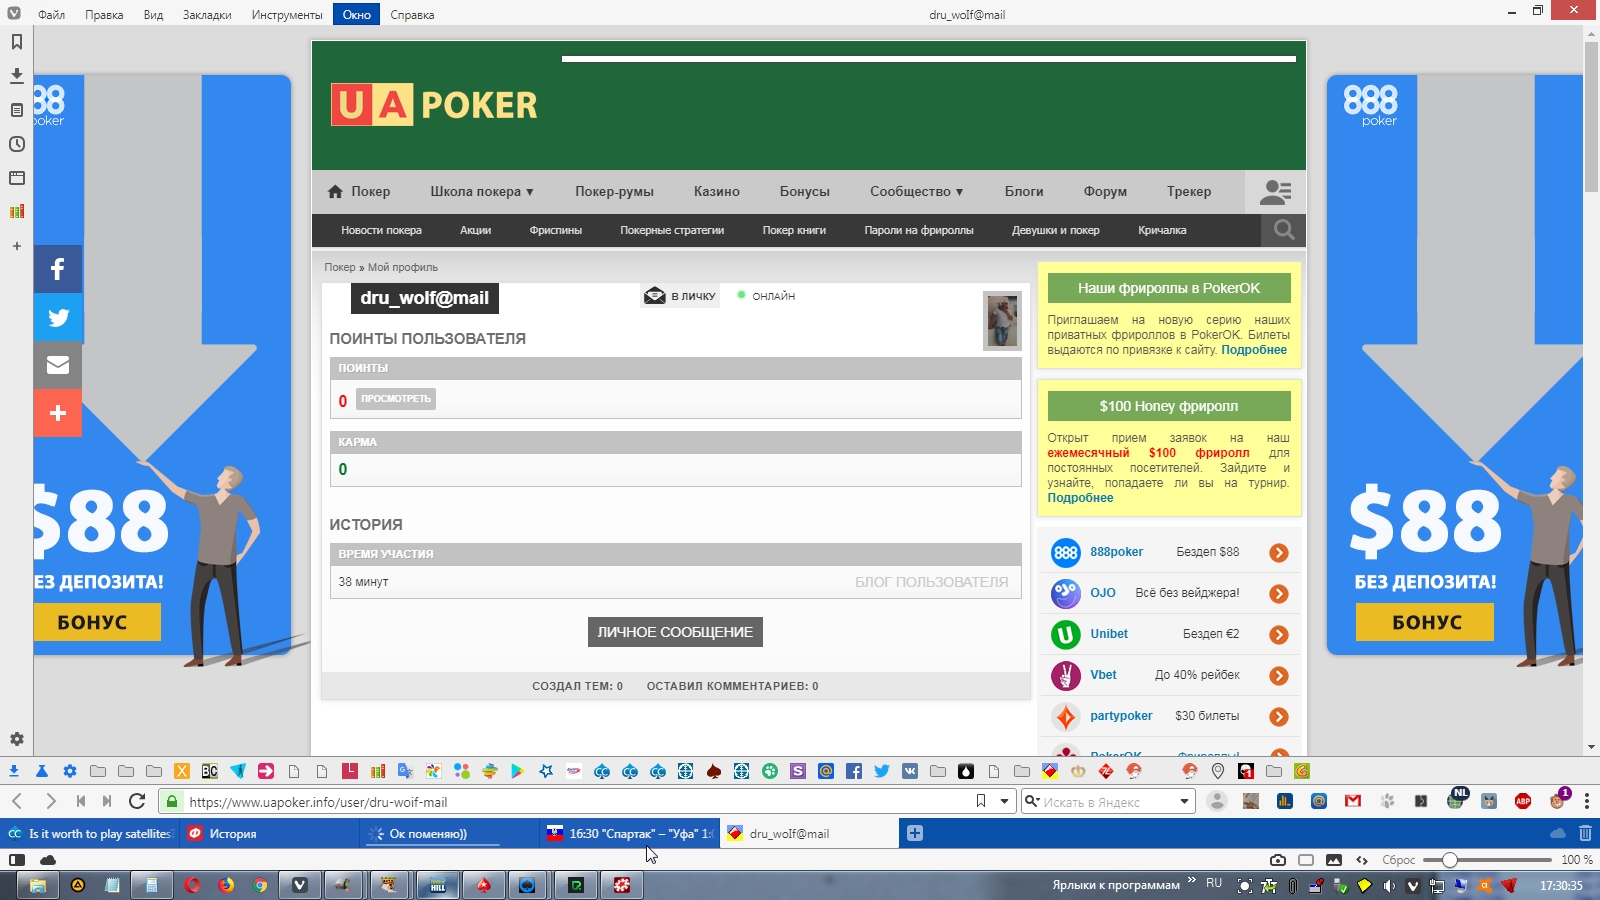Open site search magnifier icon
The height and width of the screenshot is (900, 1600).
[x=1284, y=230]
